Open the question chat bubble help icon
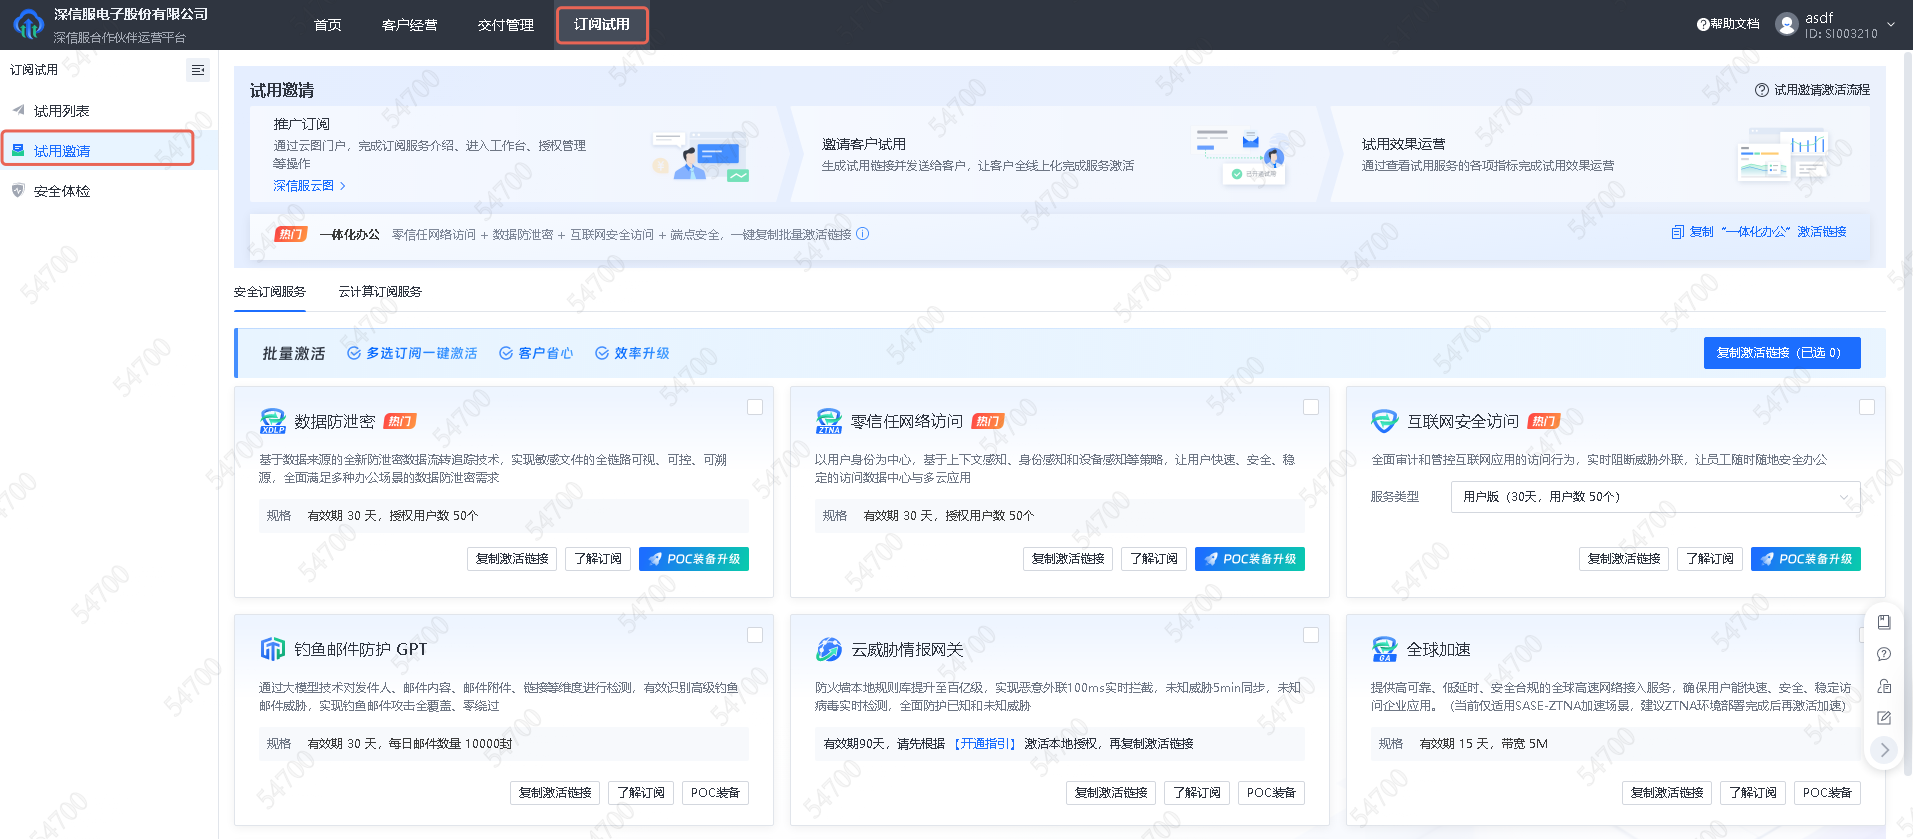The width and height of the screenshot is (1913, 839). click(1884, 654)
